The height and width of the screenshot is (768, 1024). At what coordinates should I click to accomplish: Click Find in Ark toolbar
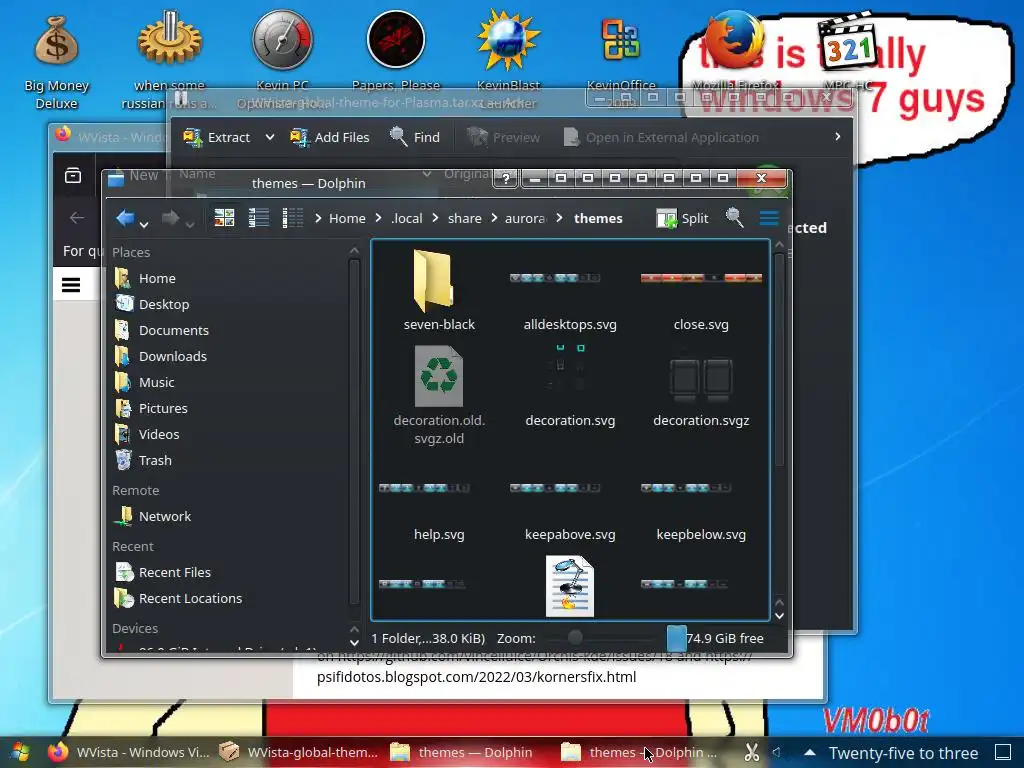pyautogui.click(x=415, y=137)
